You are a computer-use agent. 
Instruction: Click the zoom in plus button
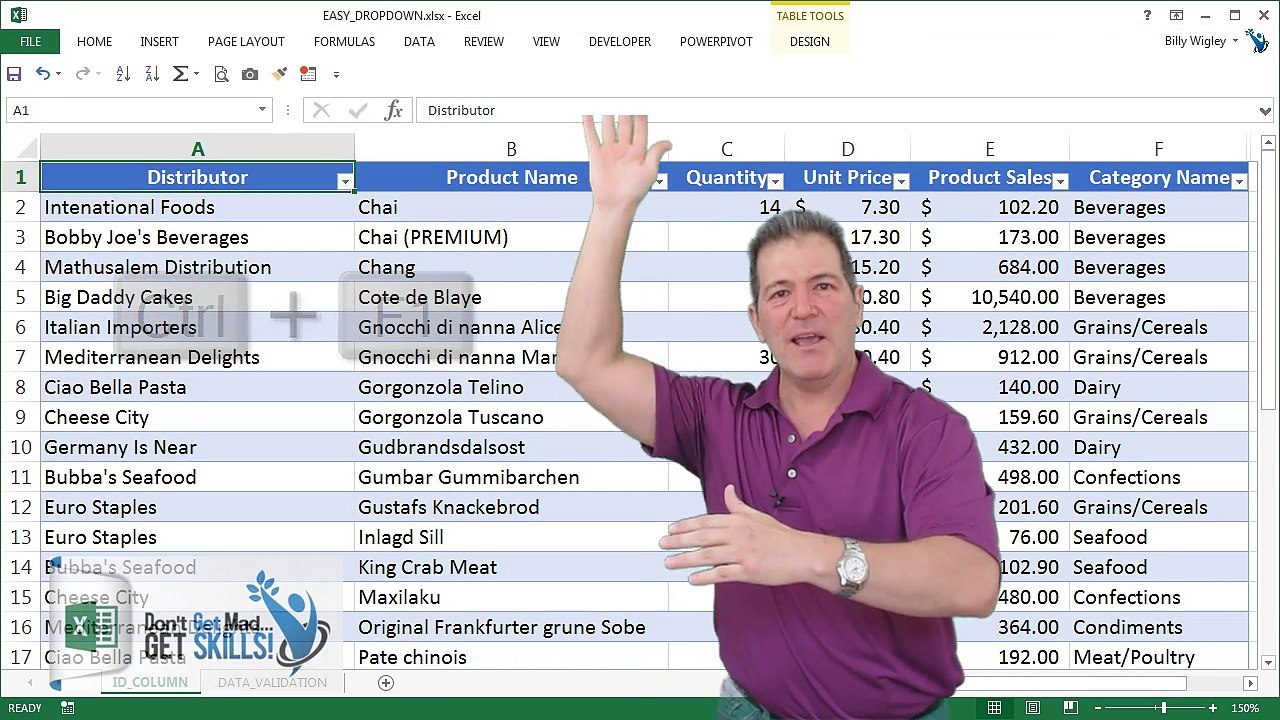[1213, 708]
